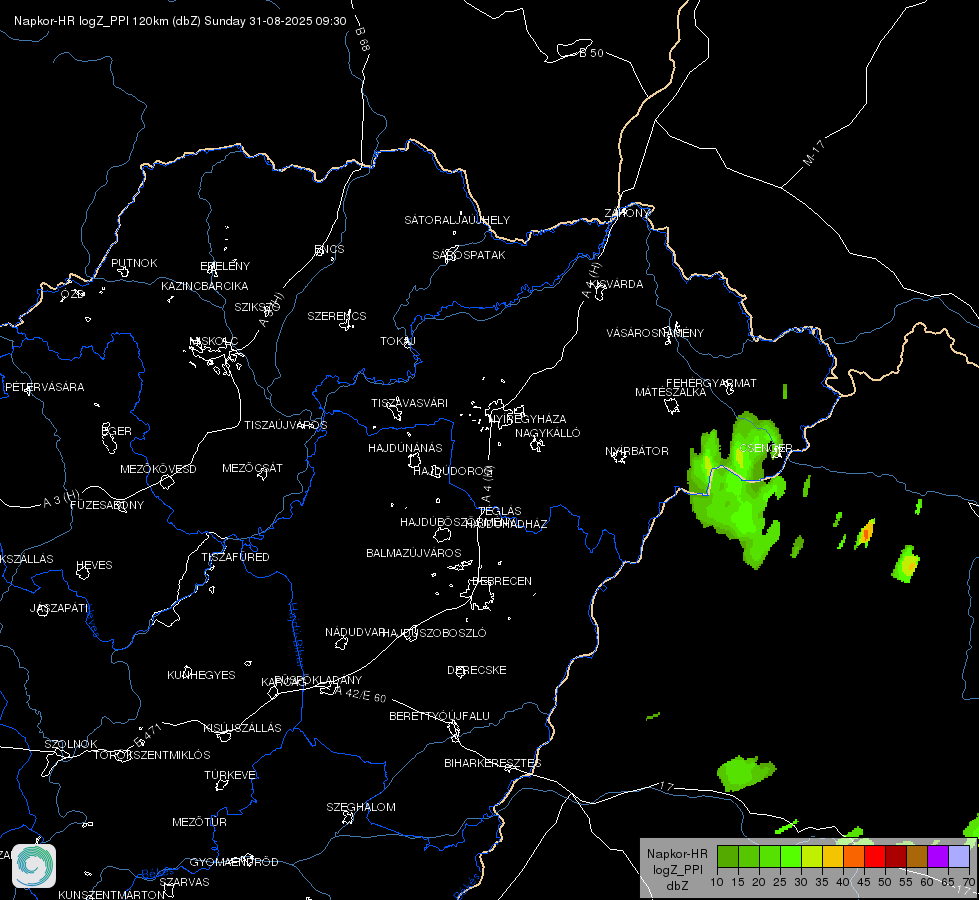Select the yellow-green 30-35 dBZ swatch

click(x=812, y=856)
